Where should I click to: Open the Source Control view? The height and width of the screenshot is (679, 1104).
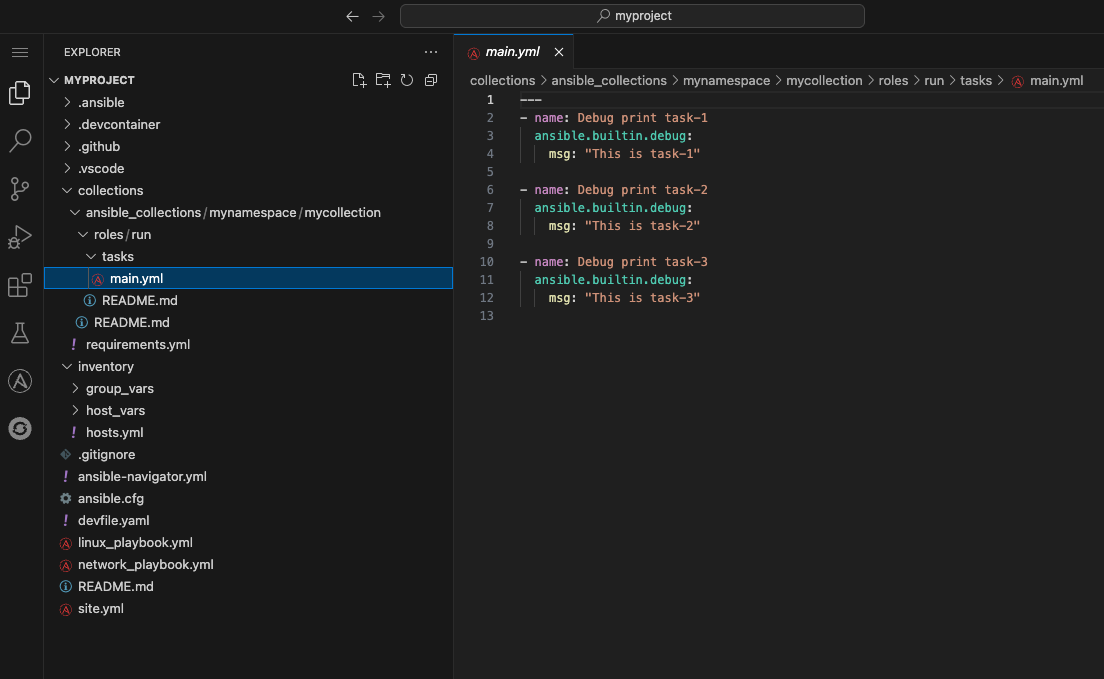click(x=20, y=189)
